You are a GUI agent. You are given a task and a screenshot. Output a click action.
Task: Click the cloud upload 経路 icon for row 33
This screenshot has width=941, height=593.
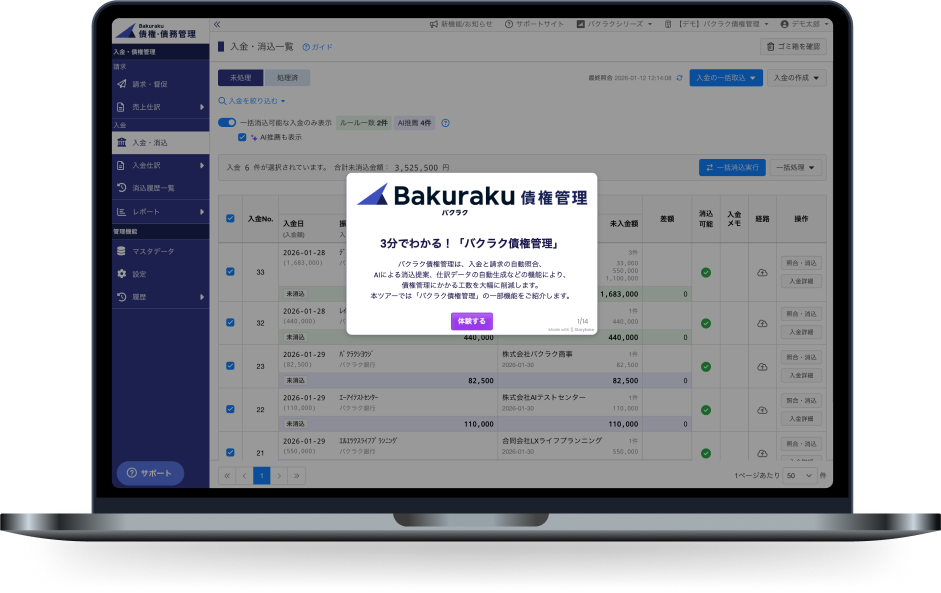pos(762,272)
